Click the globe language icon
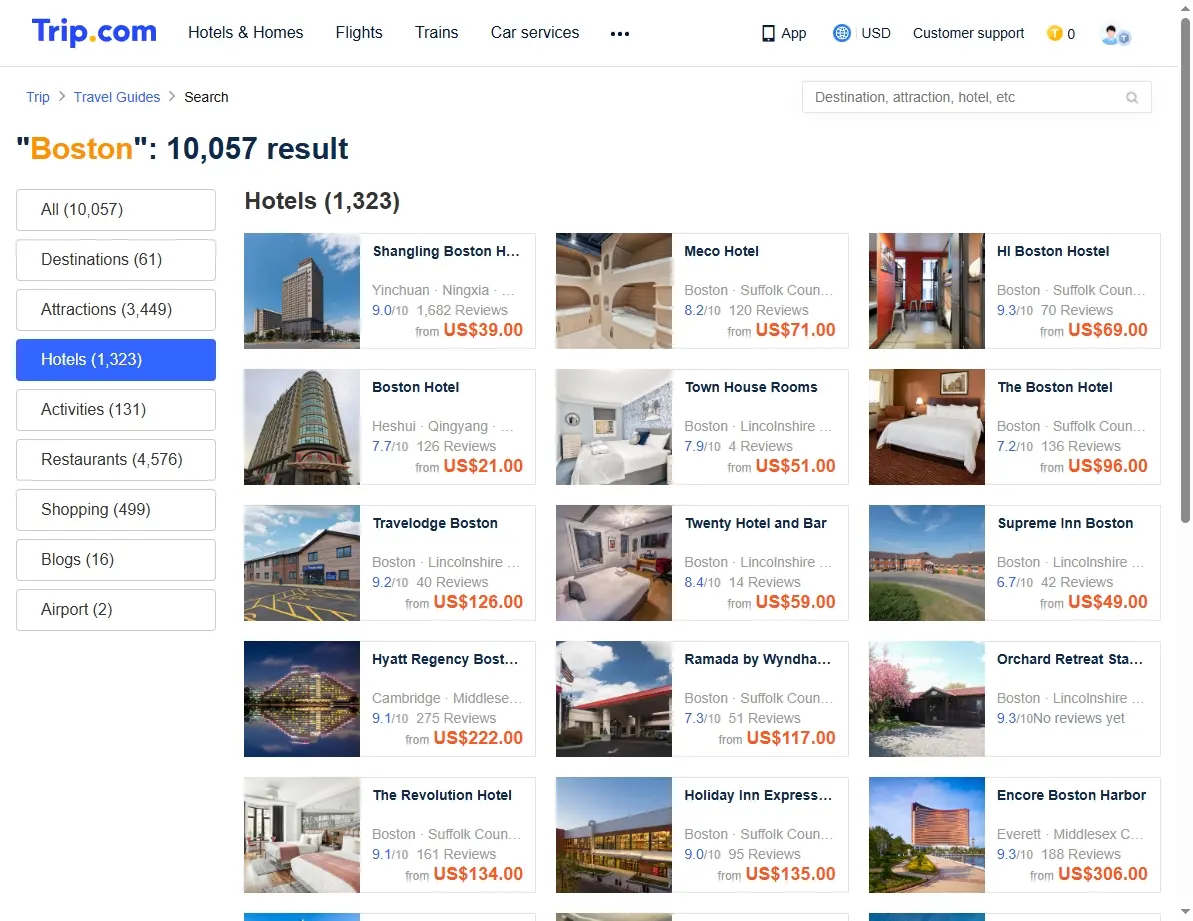 [x=841, y=33]
